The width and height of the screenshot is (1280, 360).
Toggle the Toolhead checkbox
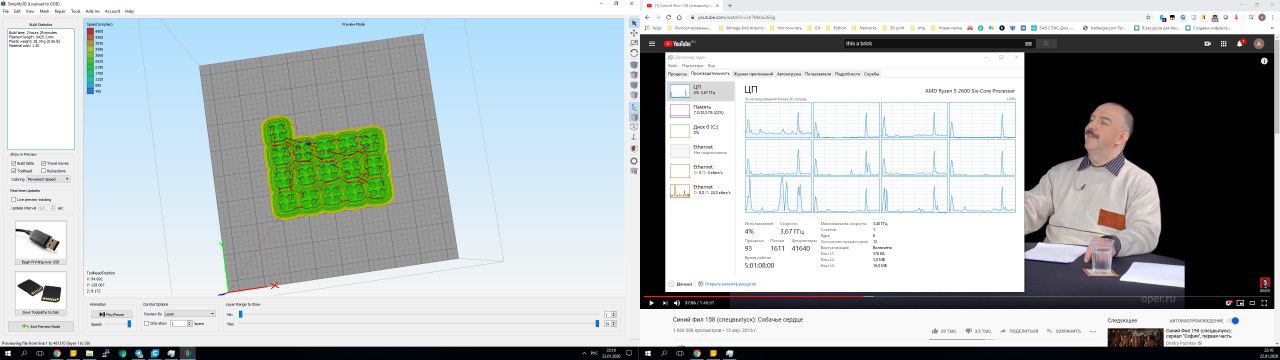pyautogui.click(x=13, y=171)
